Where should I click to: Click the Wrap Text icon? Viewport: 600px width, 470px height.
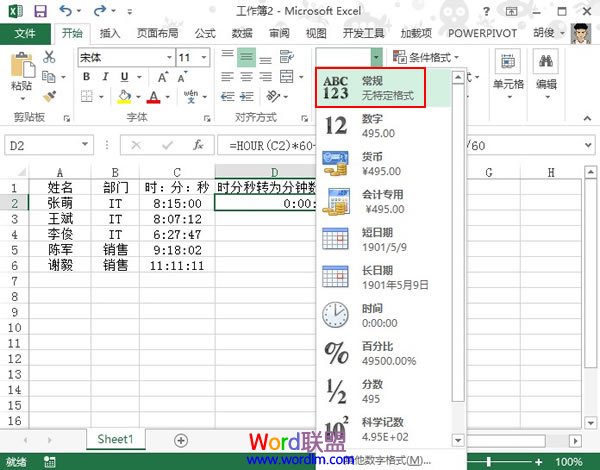pyautogui.click(x=287, y=57)
